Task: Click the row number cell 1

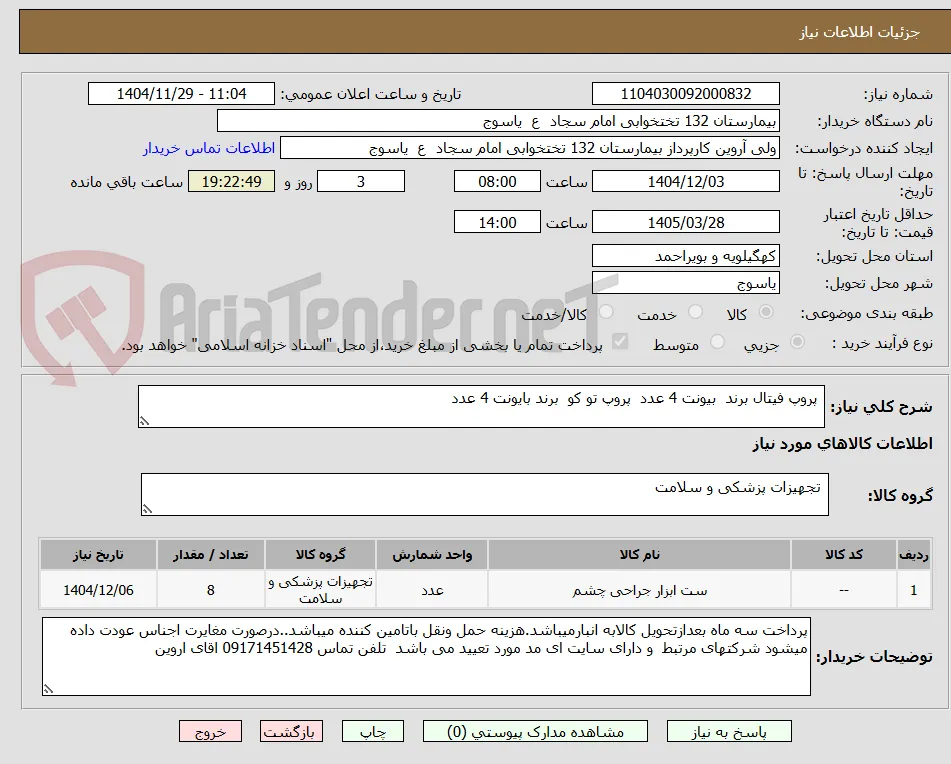Action: click(x=914, y=590)
